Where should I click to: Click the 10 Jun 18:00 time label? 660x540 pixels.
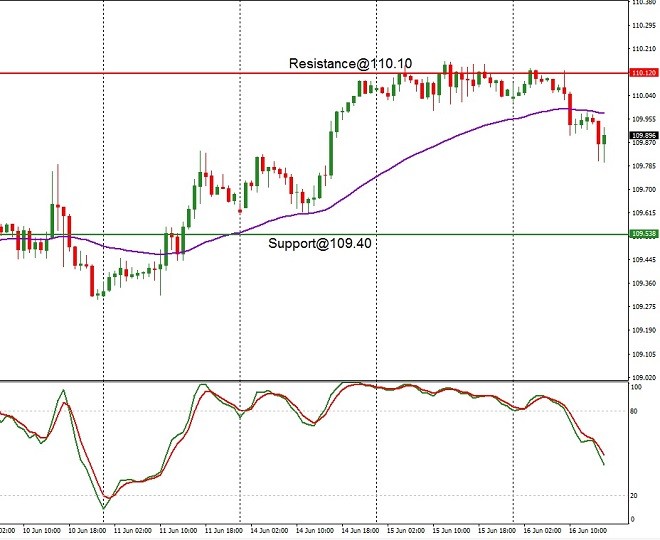[x=87, y=530]
